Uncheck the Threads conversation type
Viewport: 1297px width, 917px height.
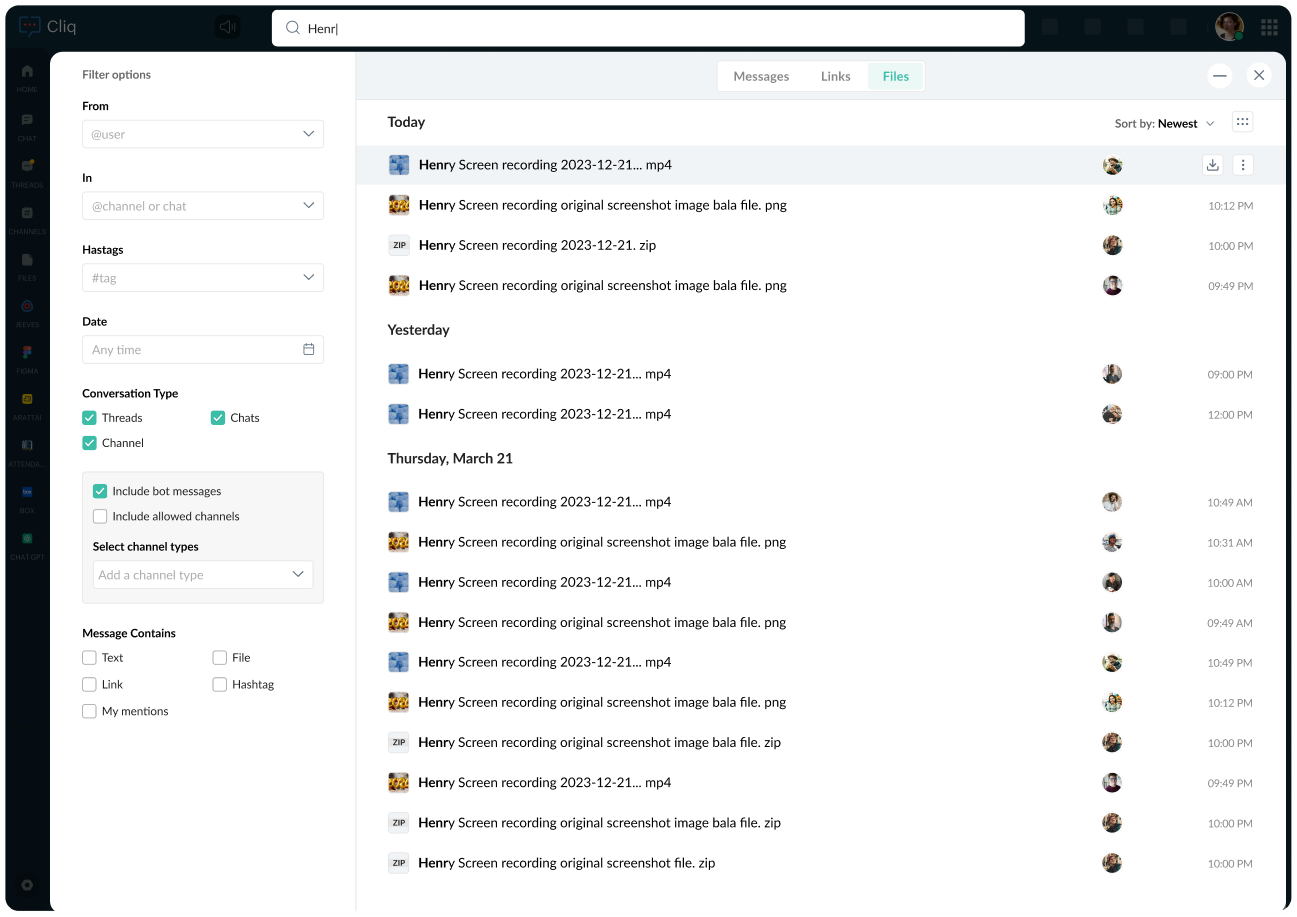pos(89,418)
